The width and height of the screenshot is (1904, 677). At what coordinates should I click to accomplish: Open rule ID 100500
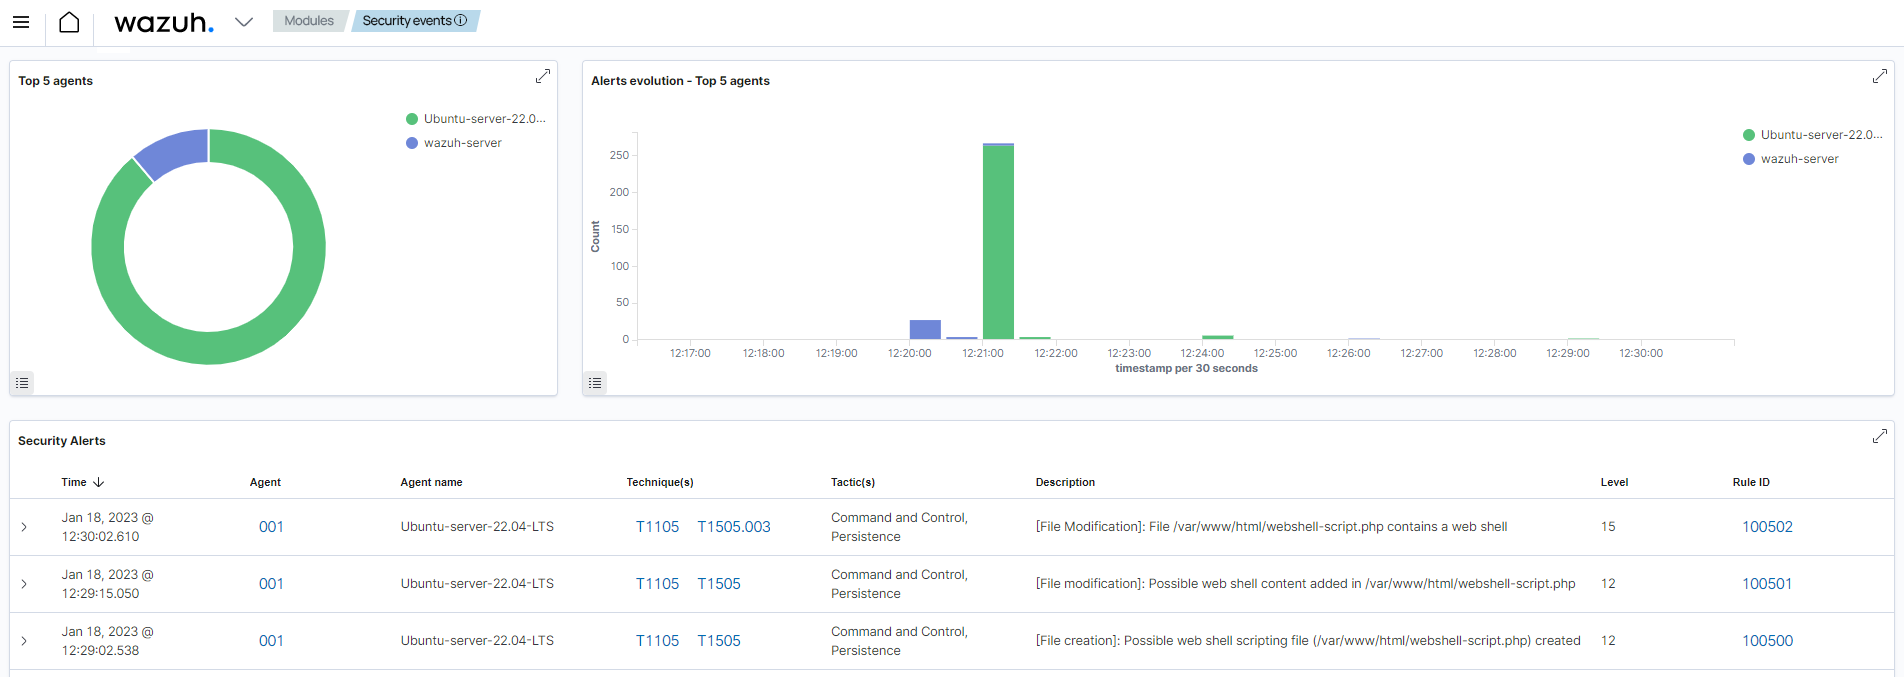1767,641
